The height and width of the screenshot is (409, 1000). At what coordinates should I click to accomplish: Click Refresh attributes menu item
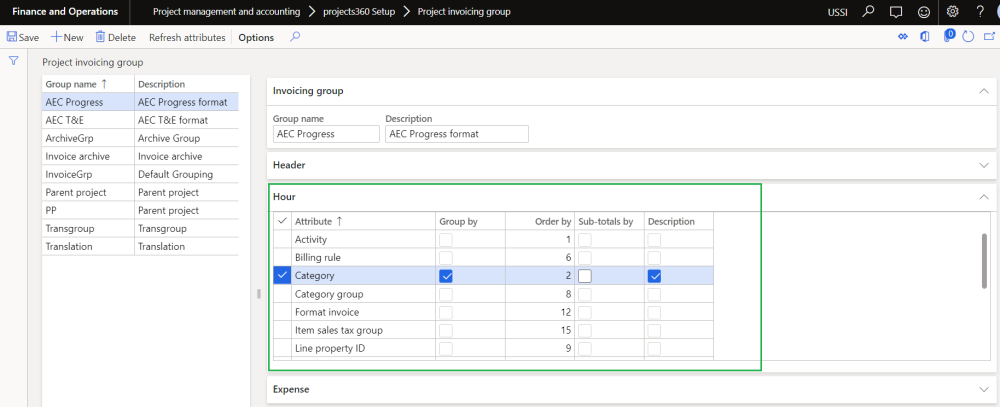click(x=187, y=37)
